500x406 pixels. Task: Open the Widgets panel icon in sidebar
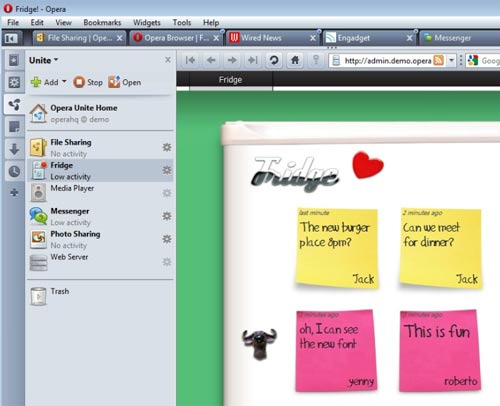coord(14,82)
